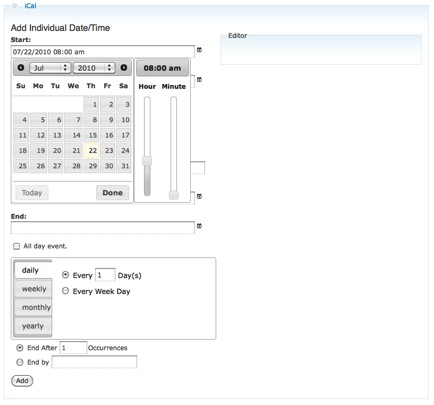Click the Add button
434x405 pixels.
point(22,381)
